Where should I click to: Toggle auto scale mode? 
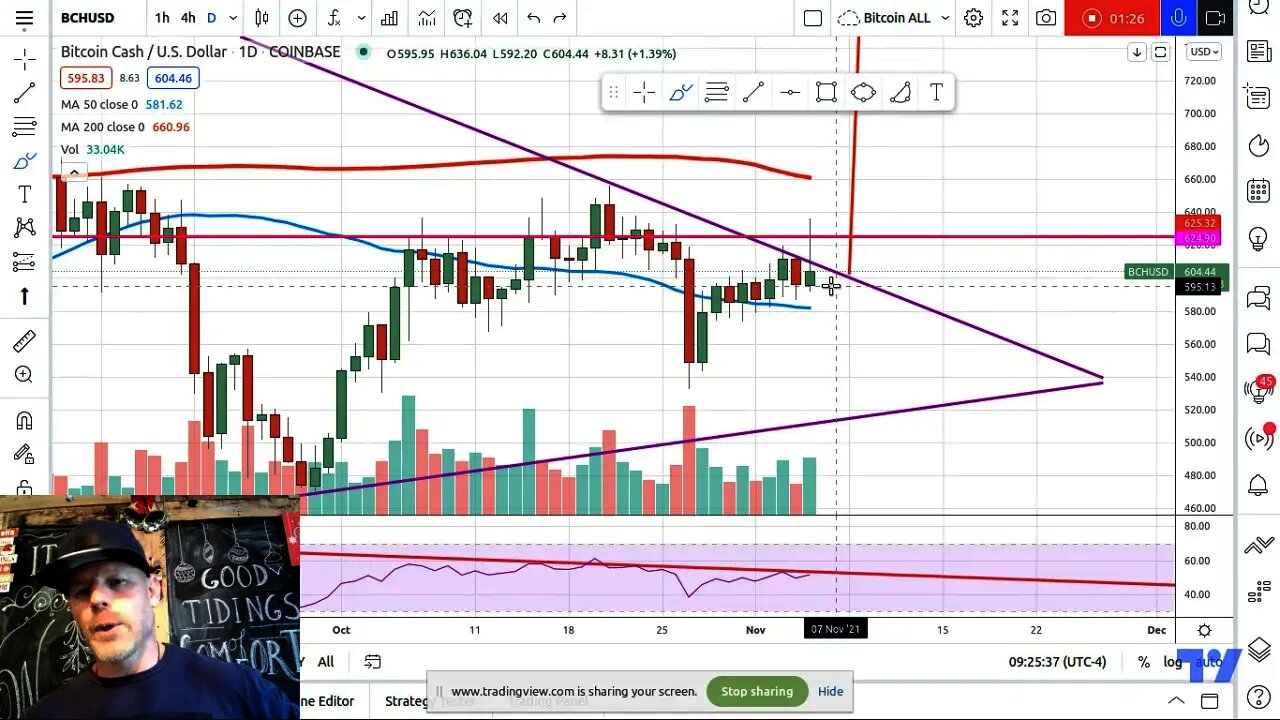(1208, 662)
